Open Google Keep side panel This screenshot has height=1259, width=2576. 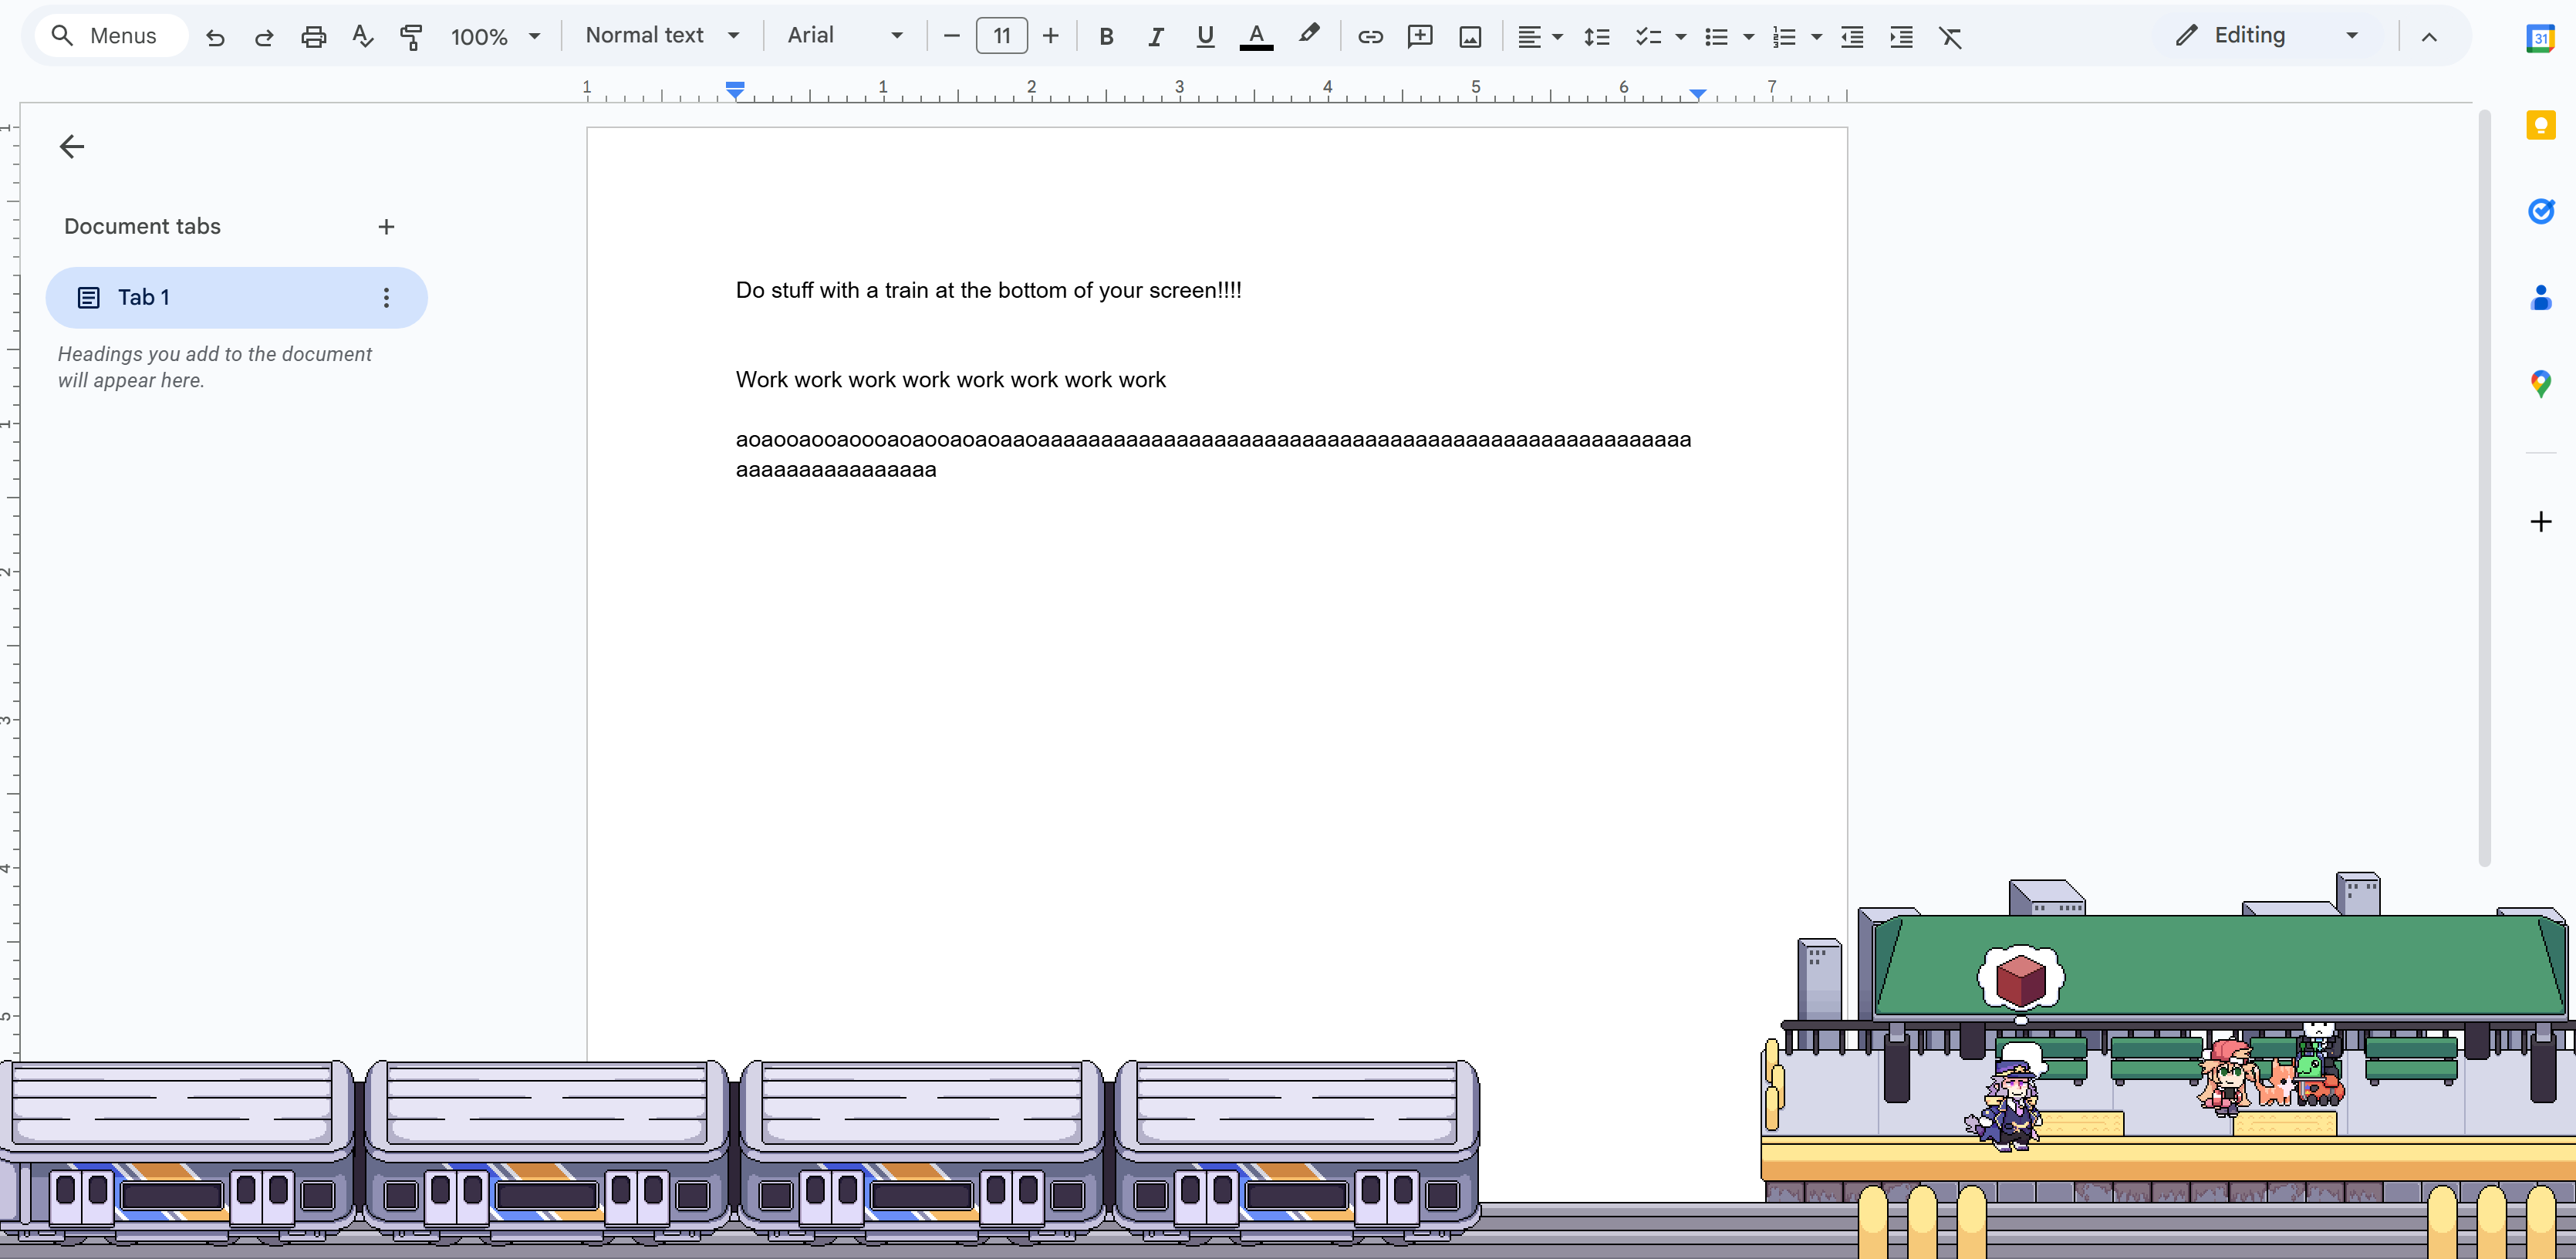2540,125
